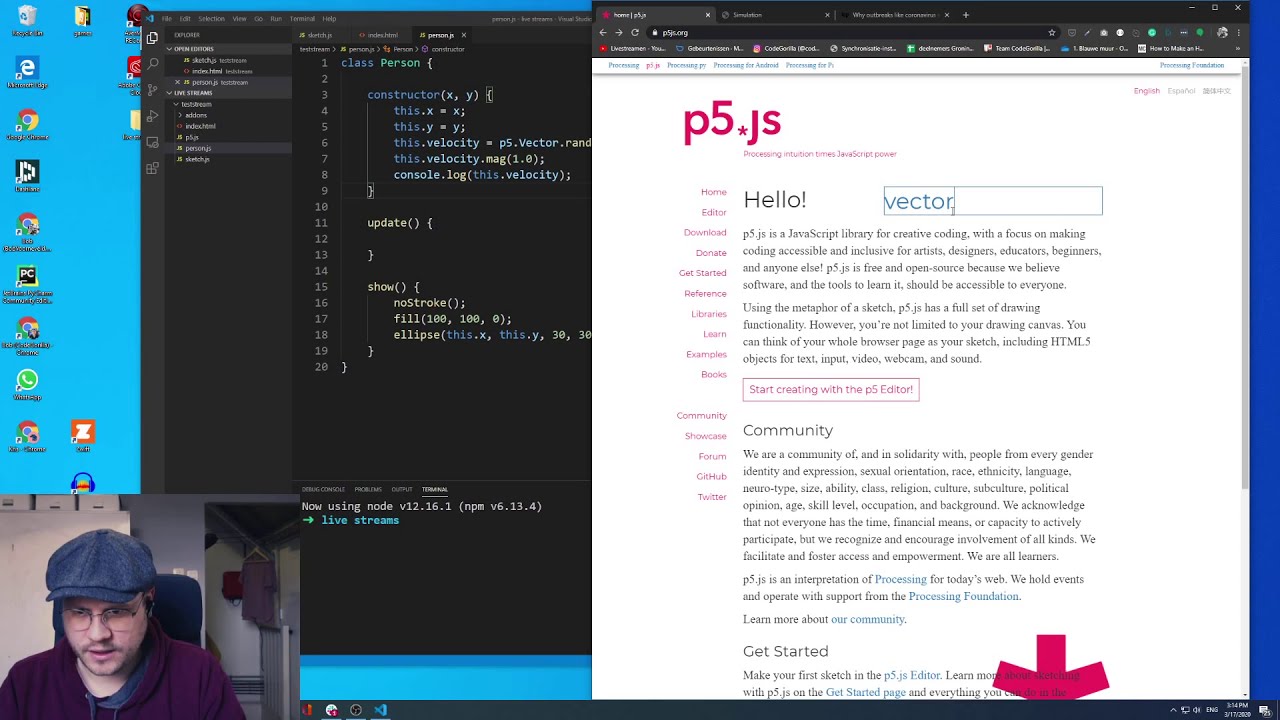Select Processing for Android in the top nav
The height and width of the screenshot is (720, 1280).
click(745, 65)
